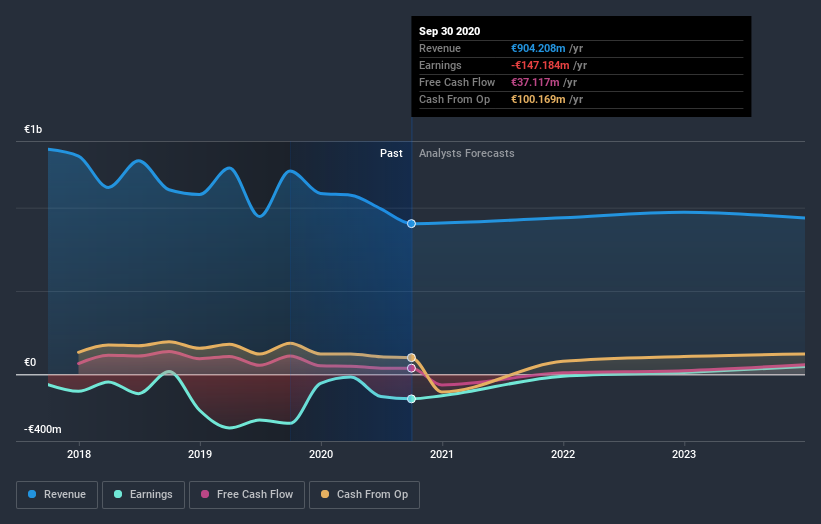The width and height of the screenshot is (821, 524).
Task: Click the 'Sep 30 2020' tooltip date
Action: [449, 31]
